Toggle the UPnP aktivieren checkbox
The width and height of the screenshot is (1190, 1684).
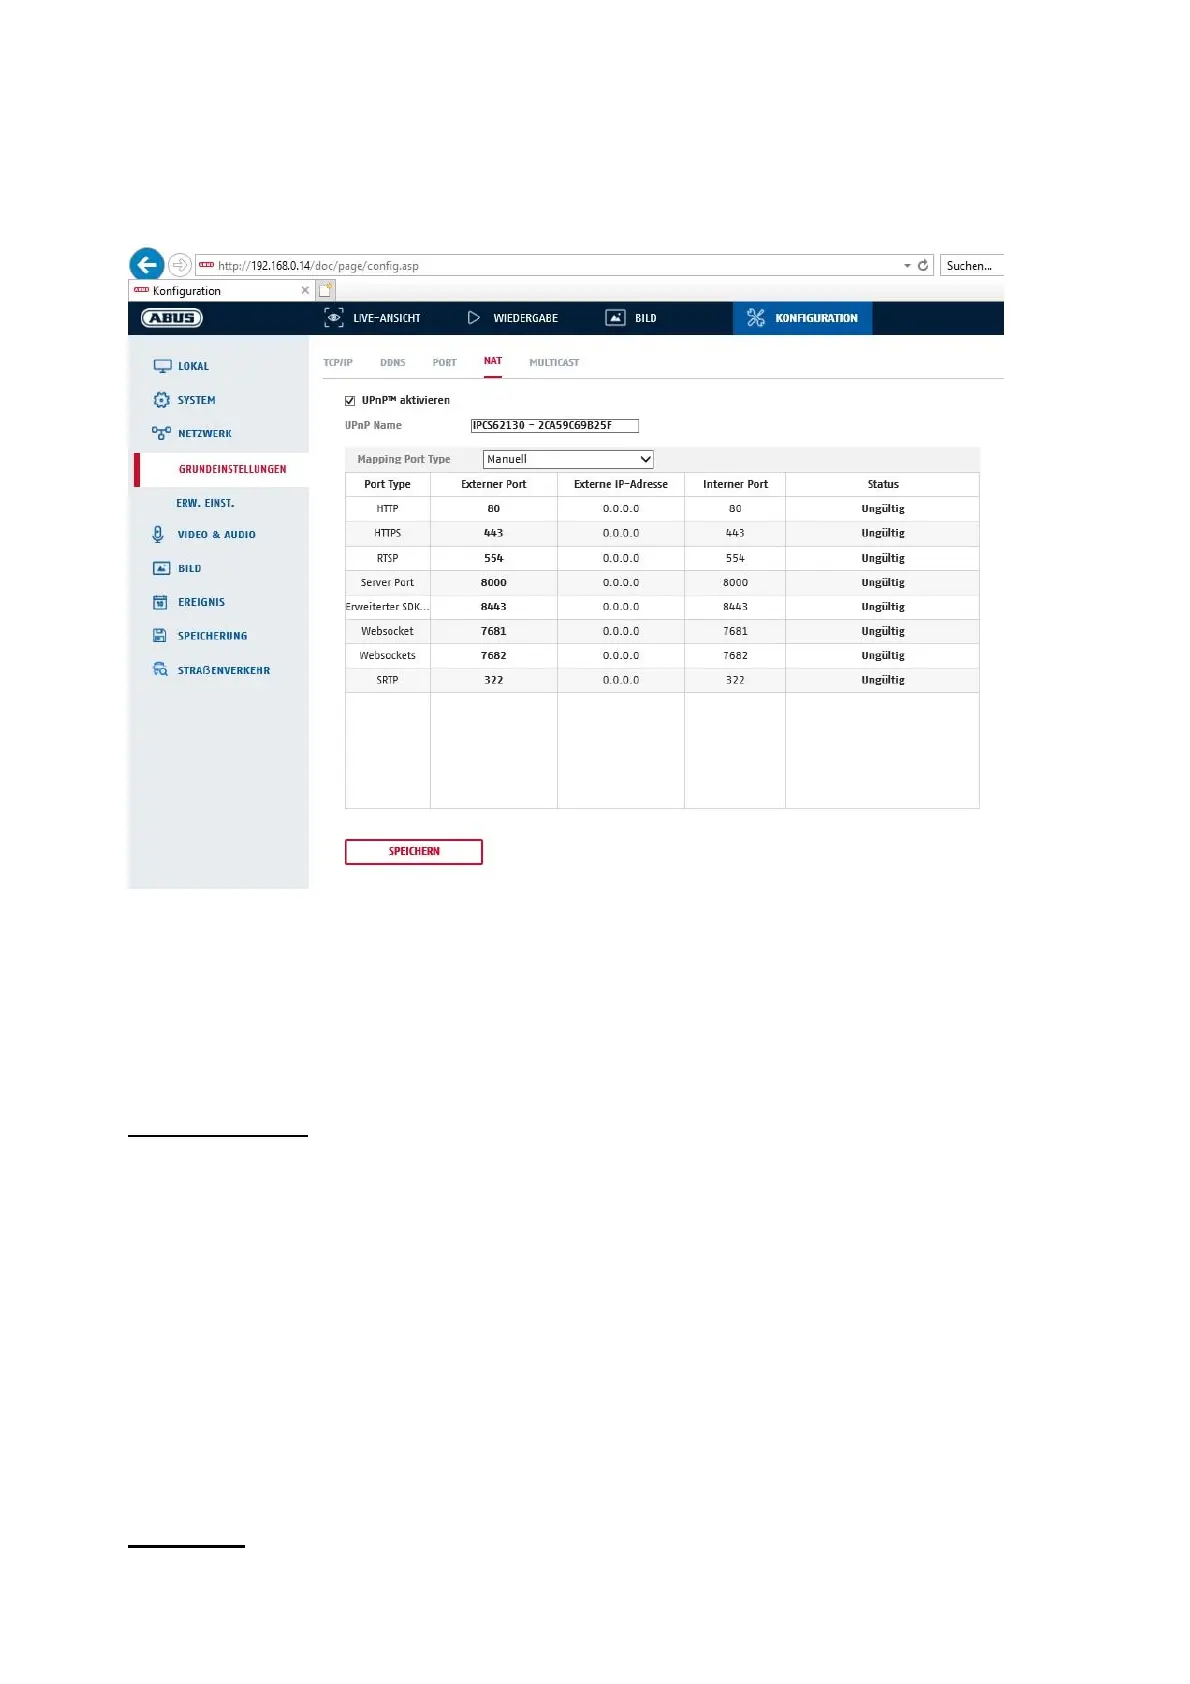(350, 401)
